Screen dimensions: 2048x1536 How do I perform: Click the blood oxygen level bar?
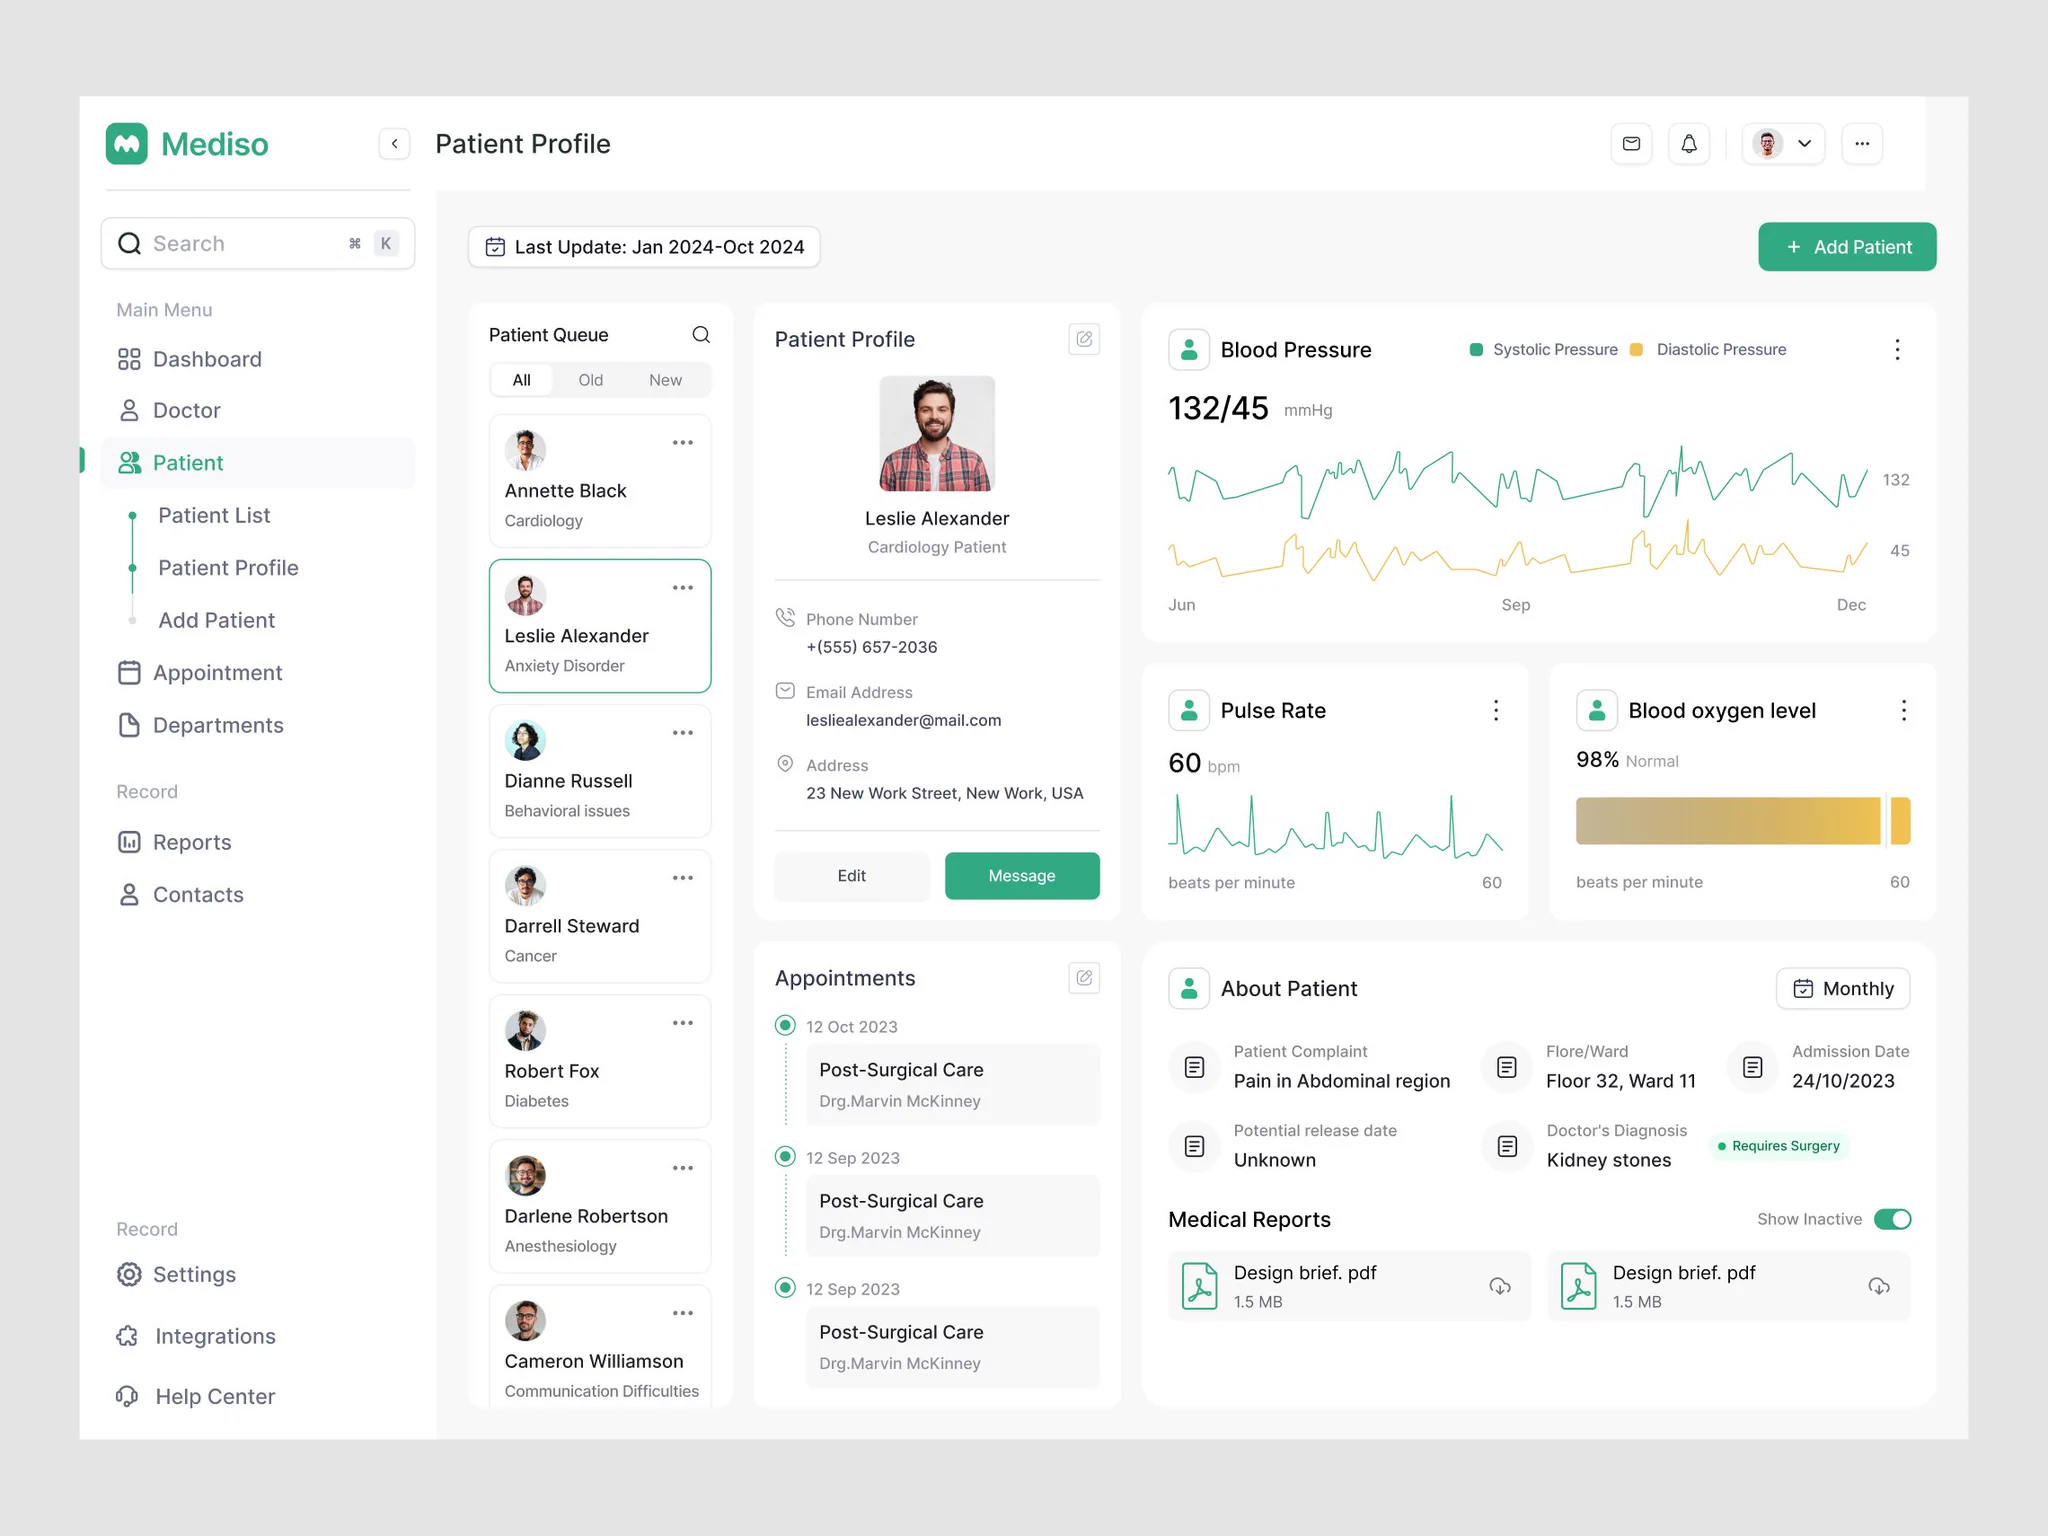[1743, 821]
